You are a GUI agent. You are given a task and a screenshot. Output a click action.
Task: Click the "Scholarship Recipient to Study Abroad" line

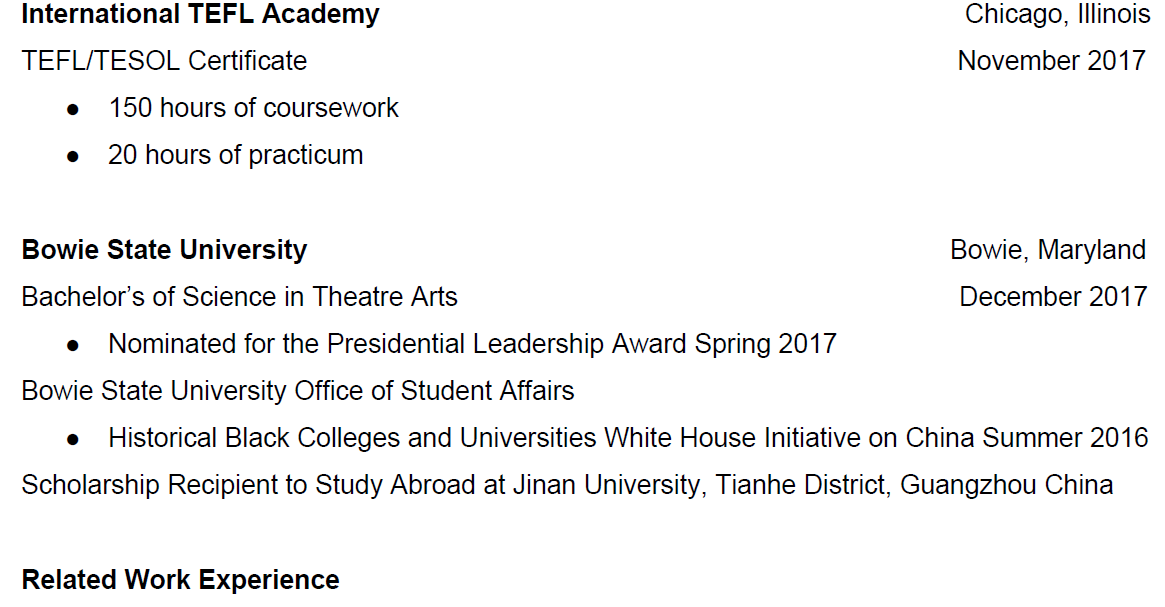point(264,485)
